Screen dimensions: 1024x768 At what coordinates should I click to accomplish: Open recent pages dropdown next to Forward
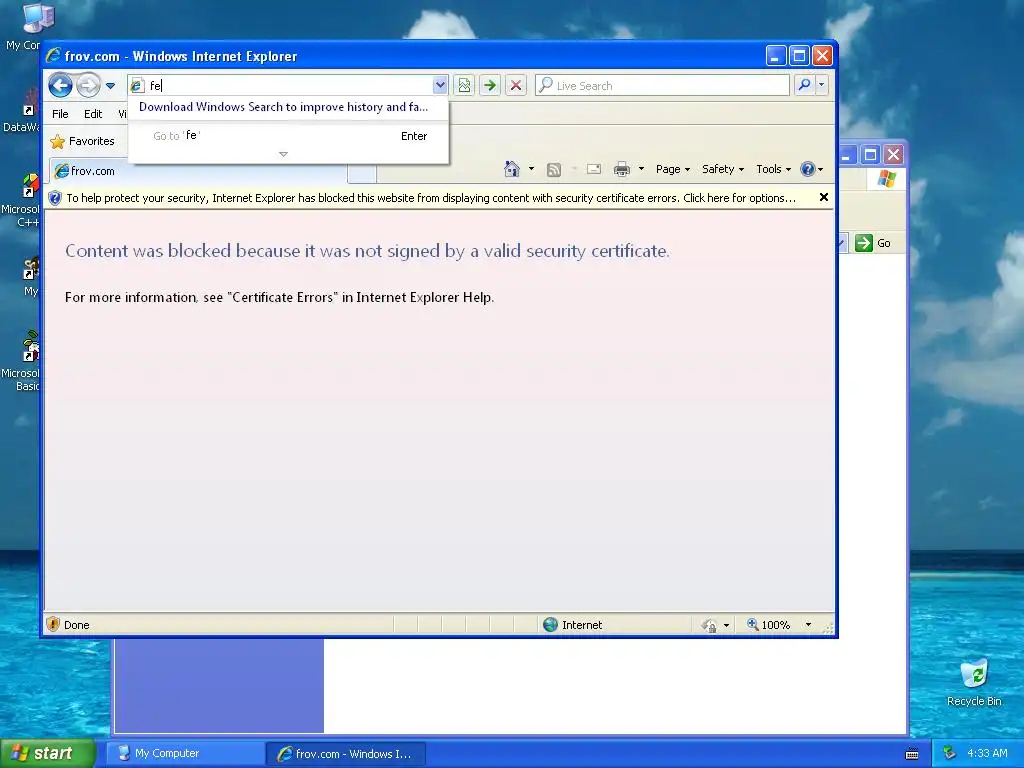coord(110,86)
